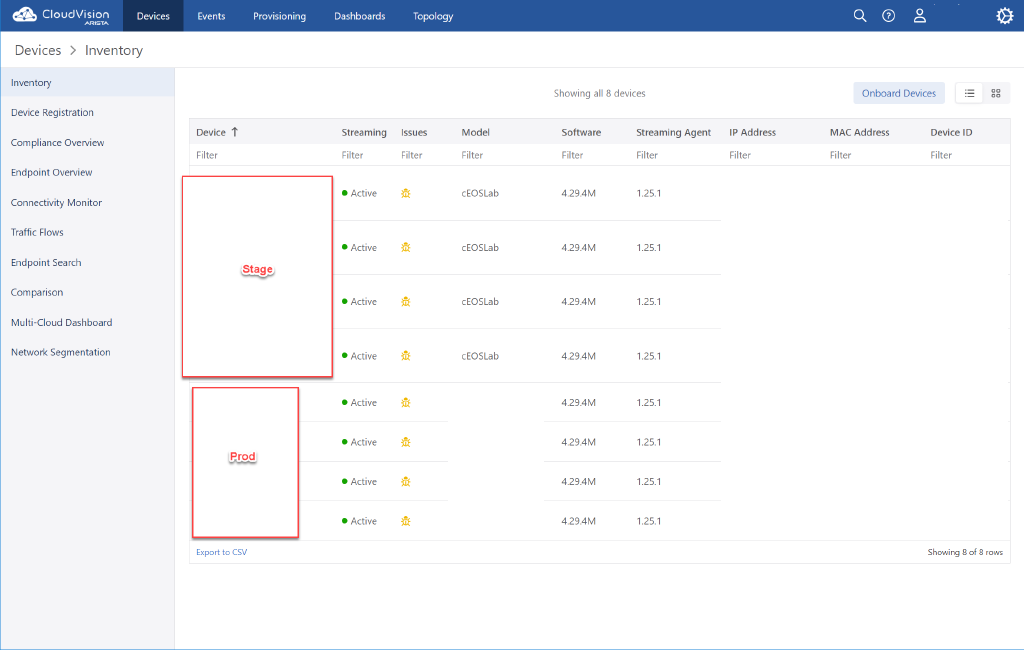Click the Onboard Devices button
The image size is (1024, 650).
click(898, 92)
